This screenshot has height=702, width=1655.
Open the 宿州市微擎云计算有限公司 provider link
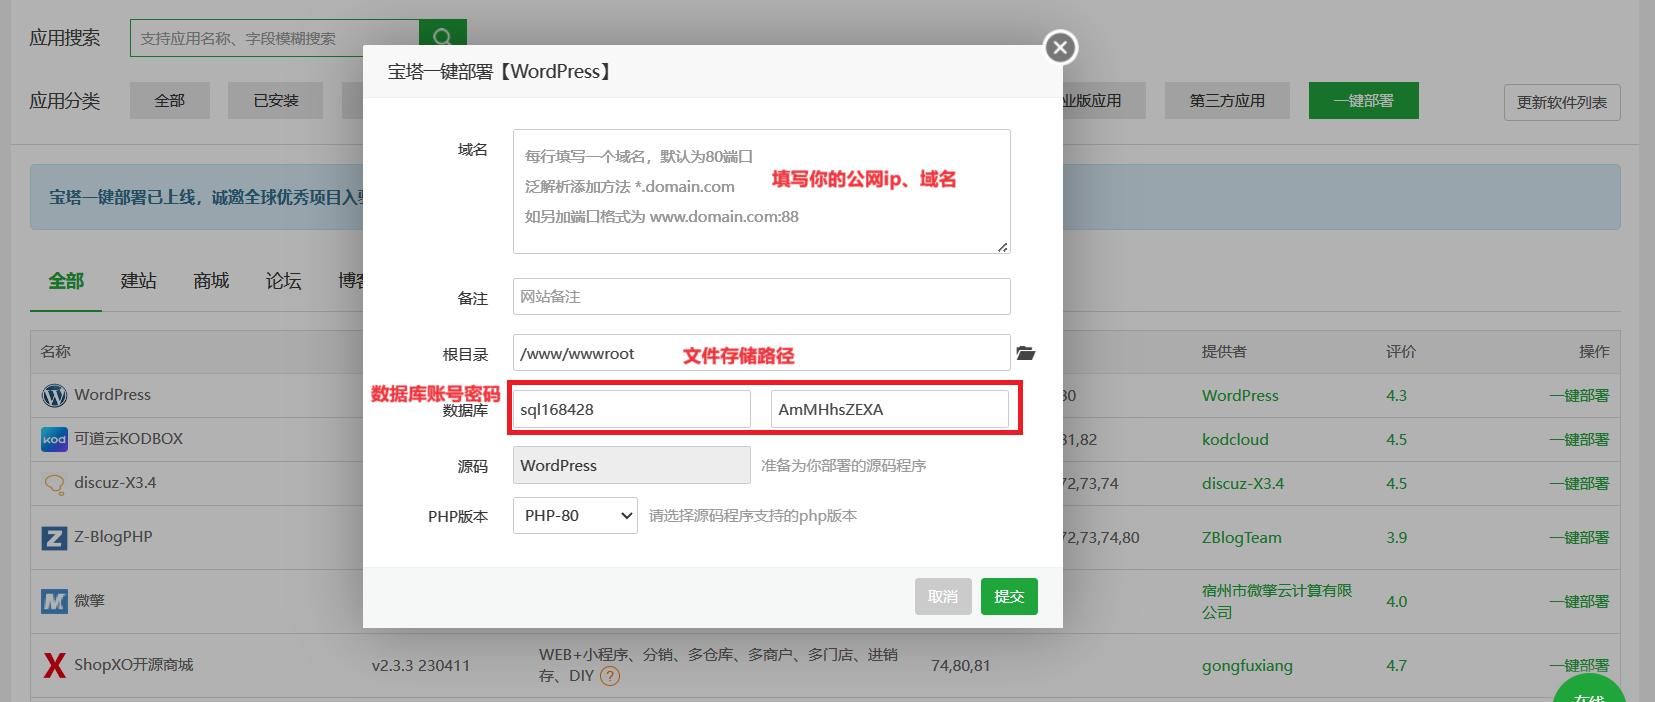pyautogui.click(x=1277, y=602)
